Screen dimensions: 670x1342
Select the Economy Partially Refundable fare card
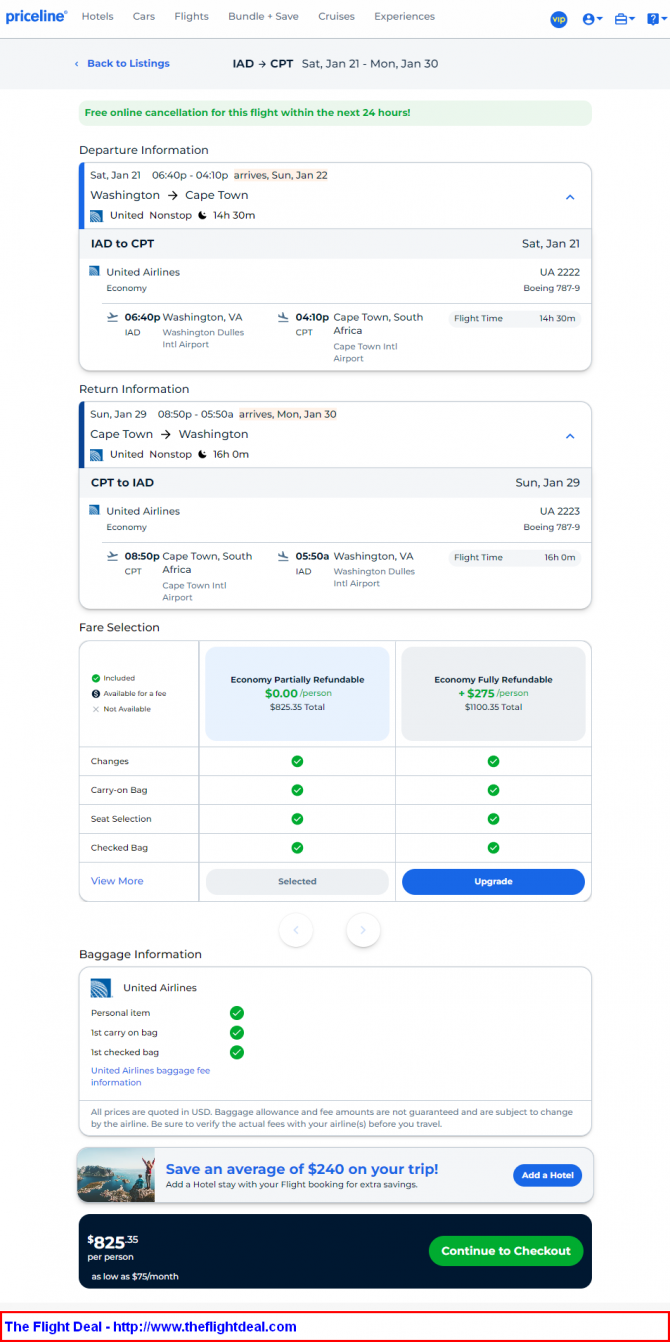point(297,693)
